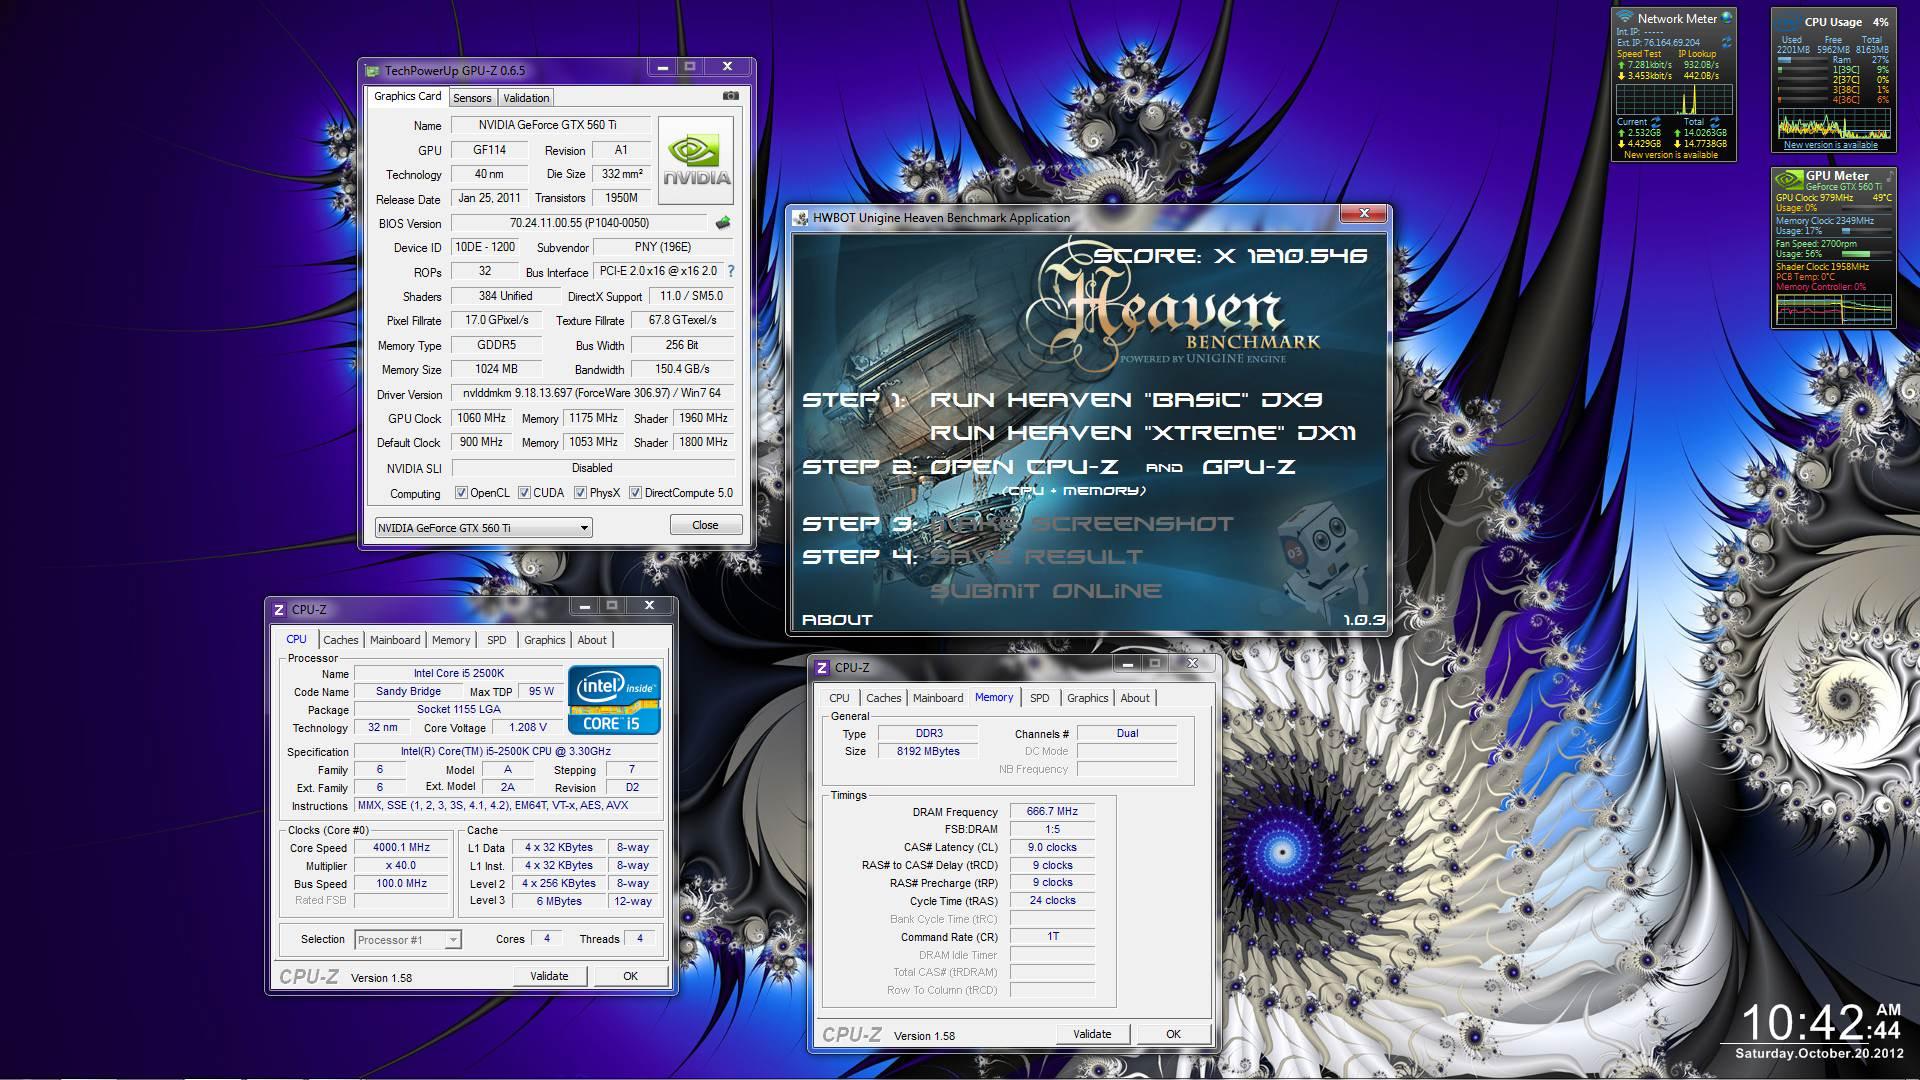Click OK in CPU-Z CPU window
Viewport: 1920px width, 1080px height.
[x=630, y=976]
